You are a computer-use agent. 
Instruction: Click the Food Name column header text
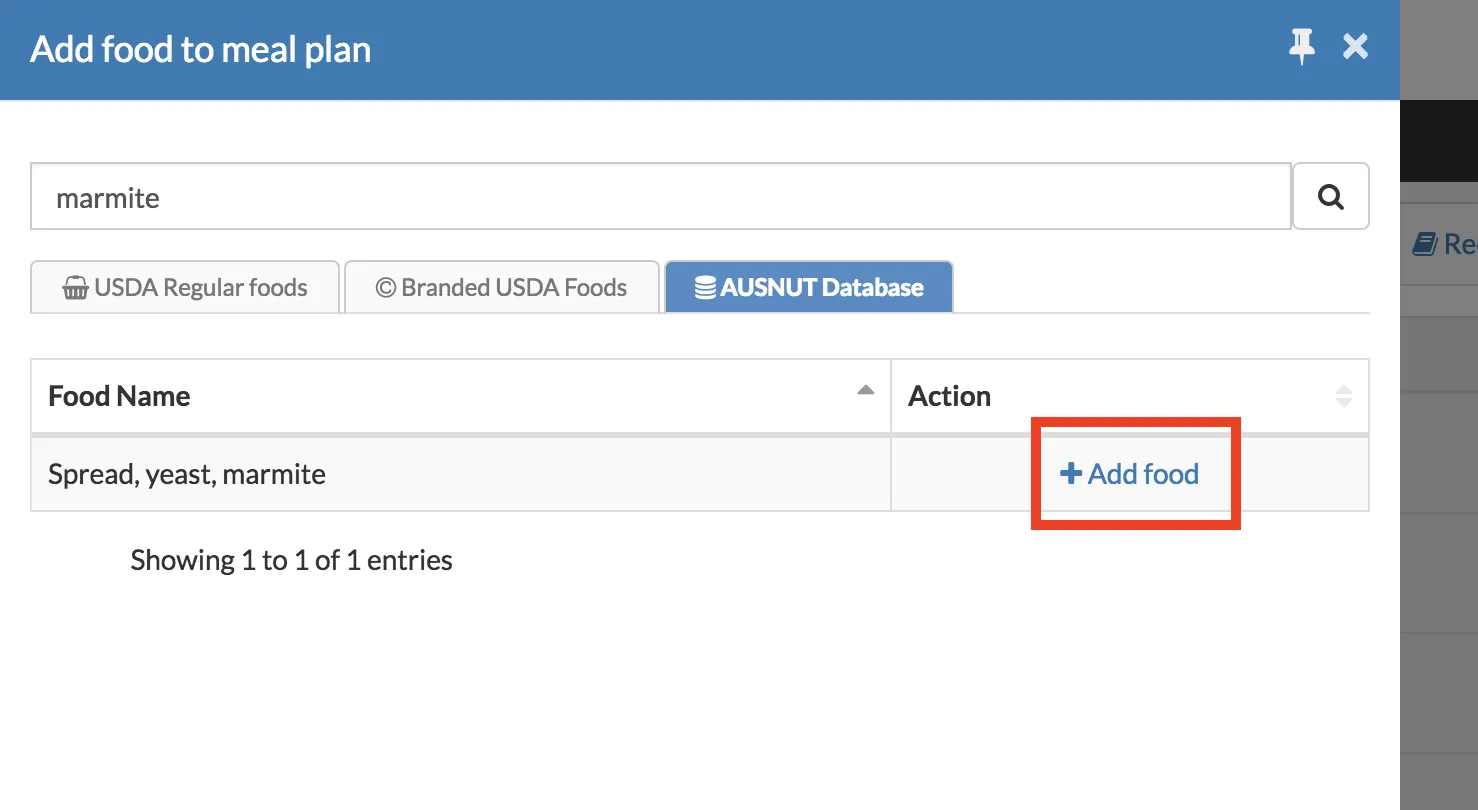pos(119,396)
